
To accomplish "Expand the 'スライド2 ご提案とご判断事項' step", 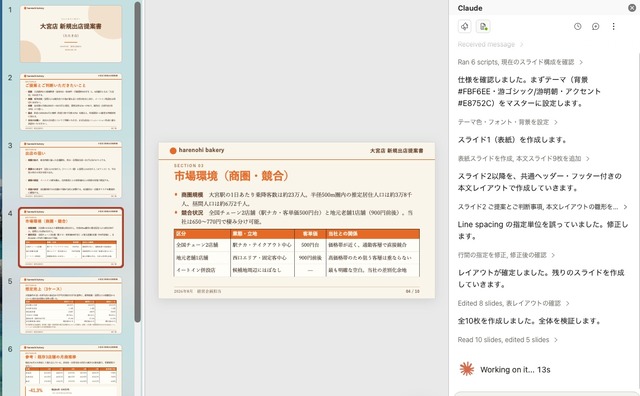I will (x=542, y=207).
